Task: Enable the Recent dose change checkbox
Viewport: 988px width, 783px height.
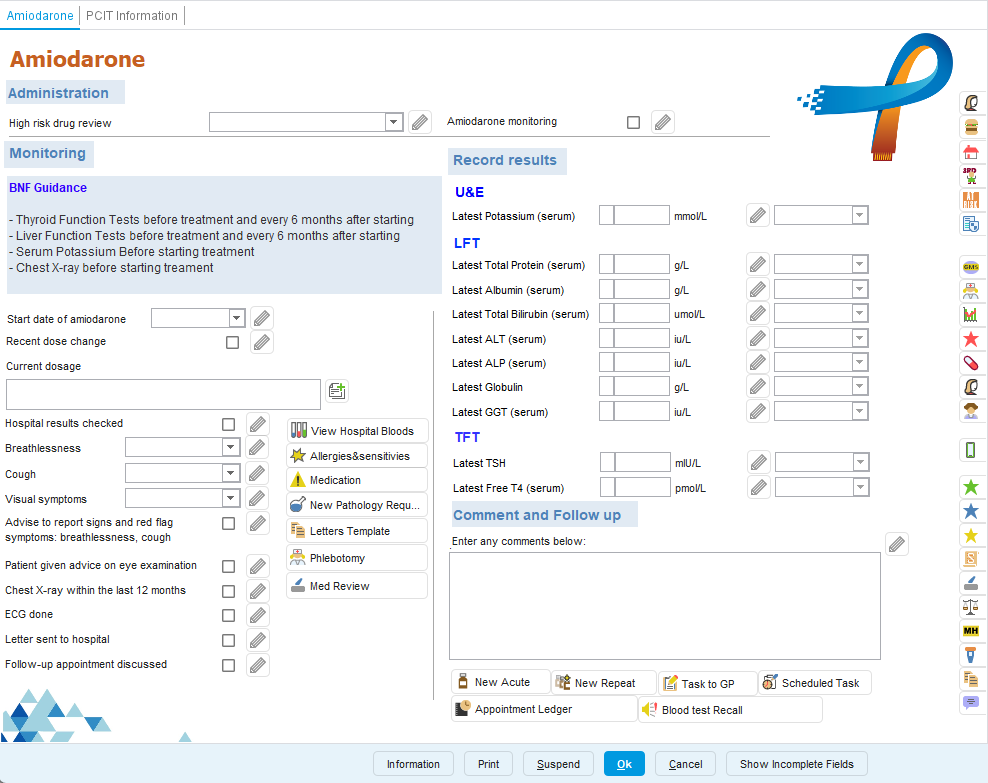Action: [x=232, y=342]
